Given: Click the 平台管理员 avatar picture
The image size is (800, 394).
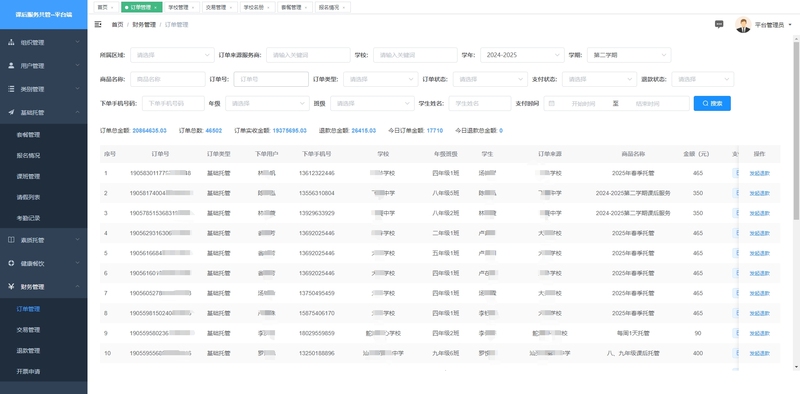Looking at the screenshot, I should (743, 24).
